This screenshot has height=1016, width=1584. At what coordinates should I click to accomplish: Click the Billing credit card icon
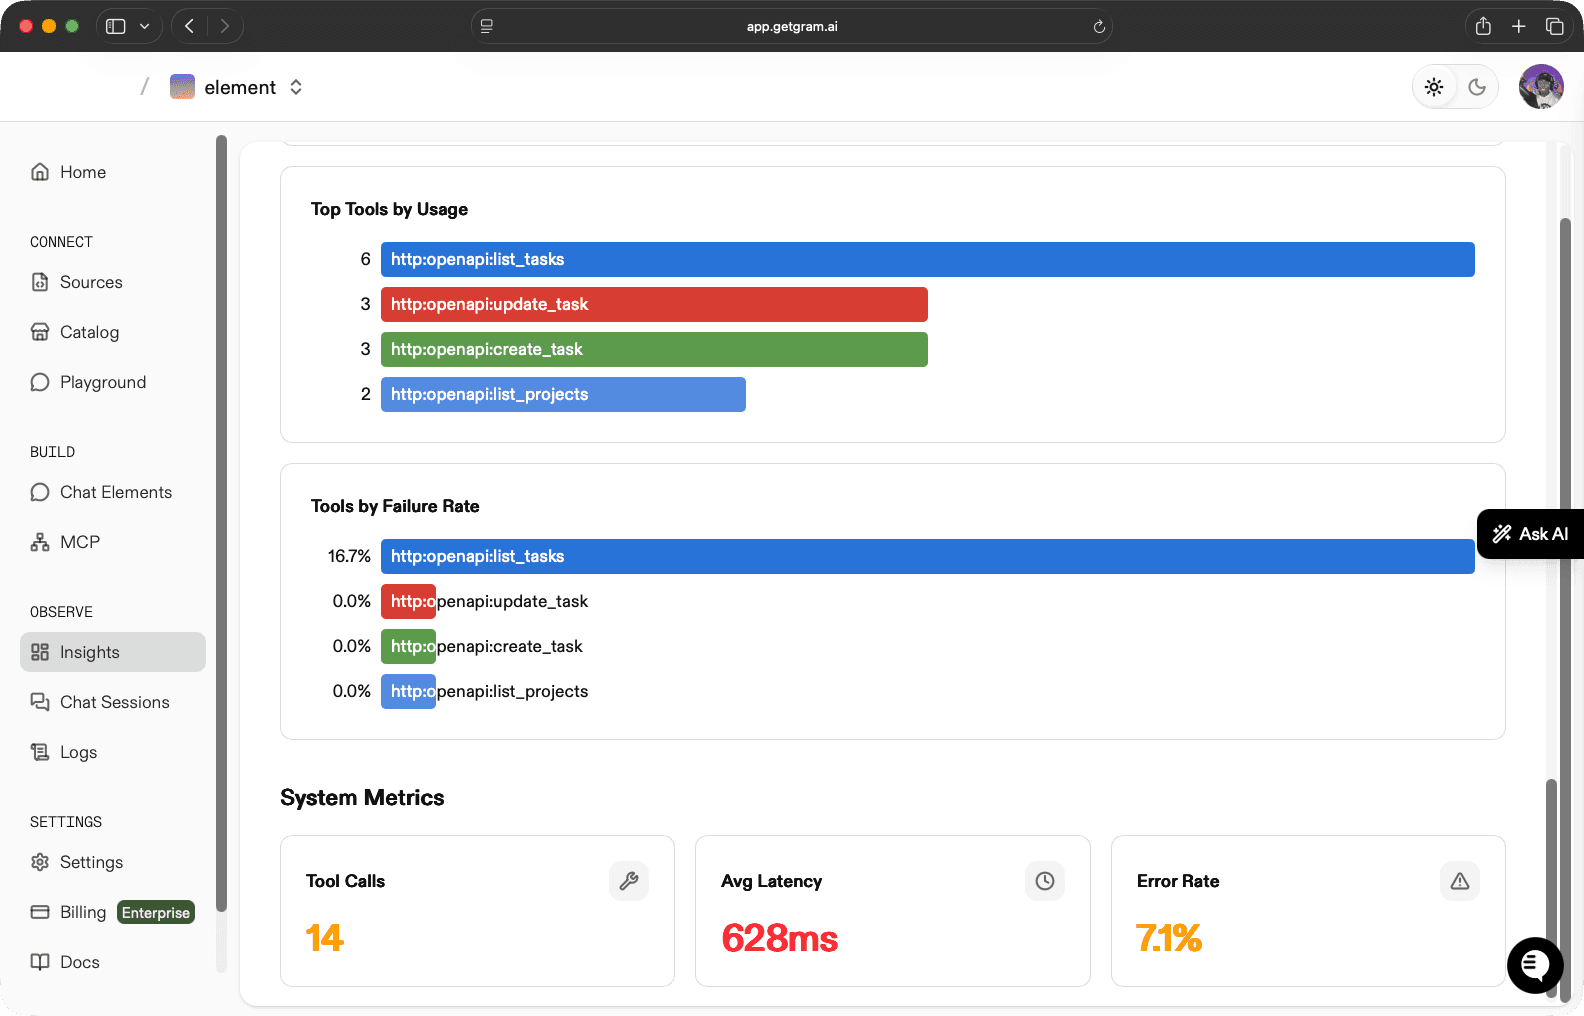tap(40, 912)
